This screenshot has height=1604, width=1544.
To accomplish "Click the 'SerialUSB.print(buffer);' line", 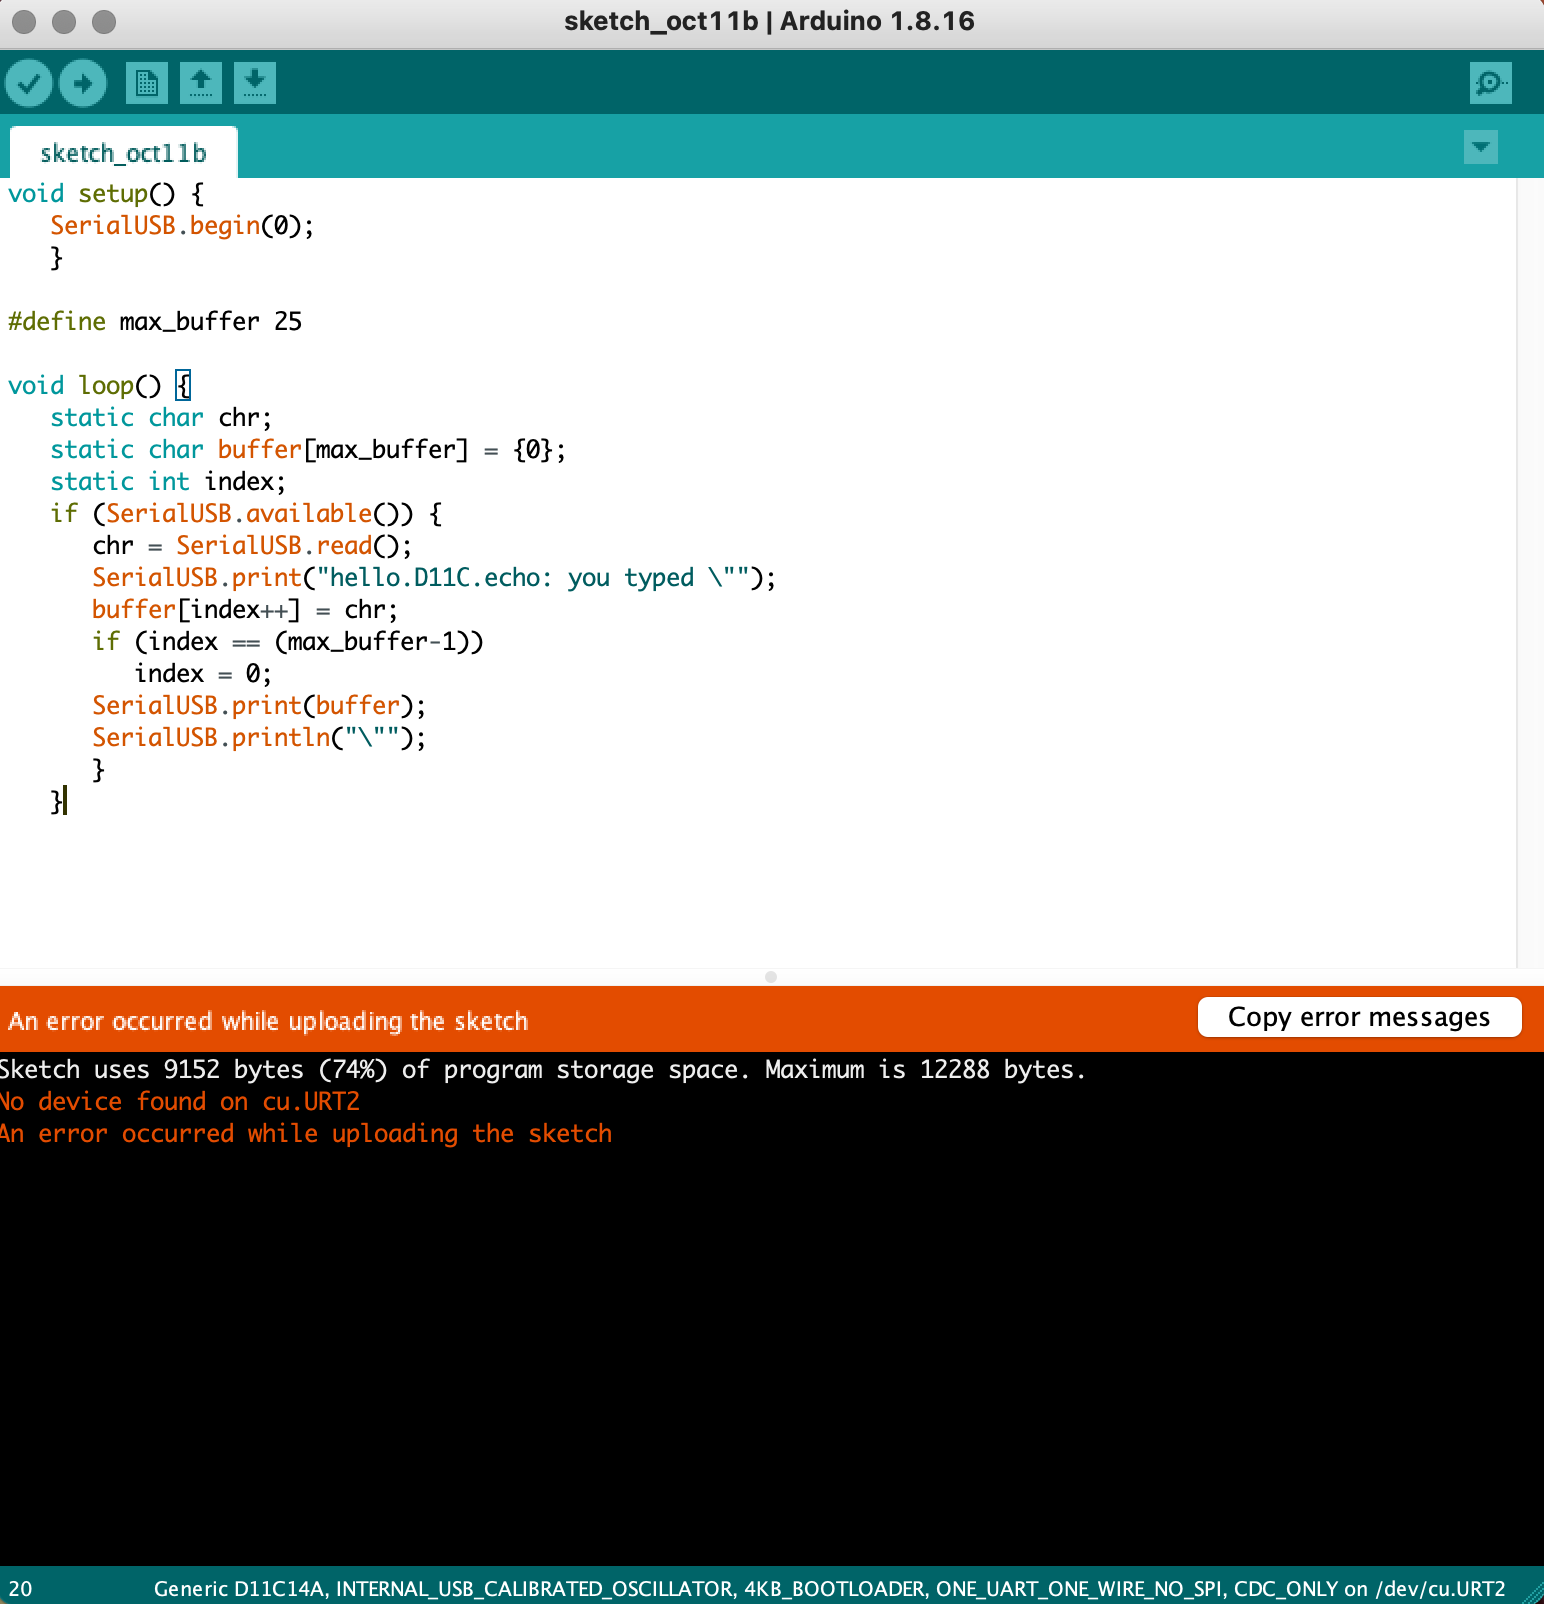I will pos(259,705).
